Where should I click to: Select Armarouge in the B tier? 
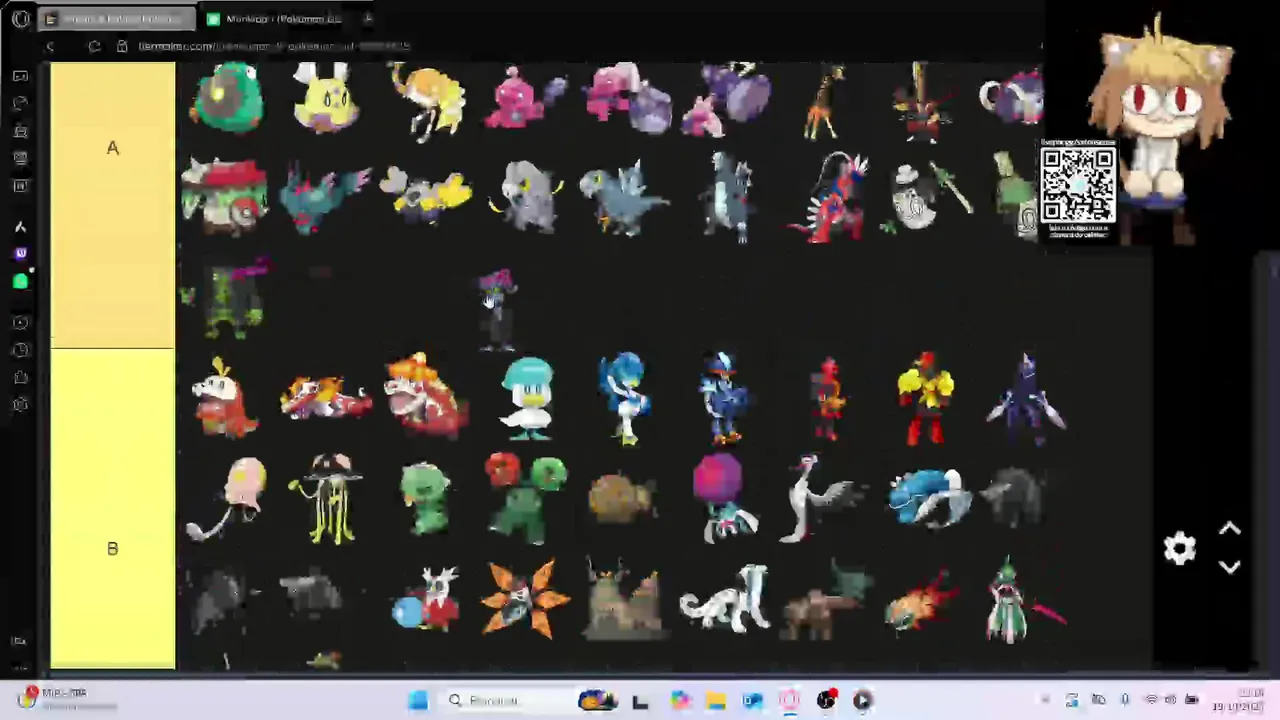click(925, 398)
